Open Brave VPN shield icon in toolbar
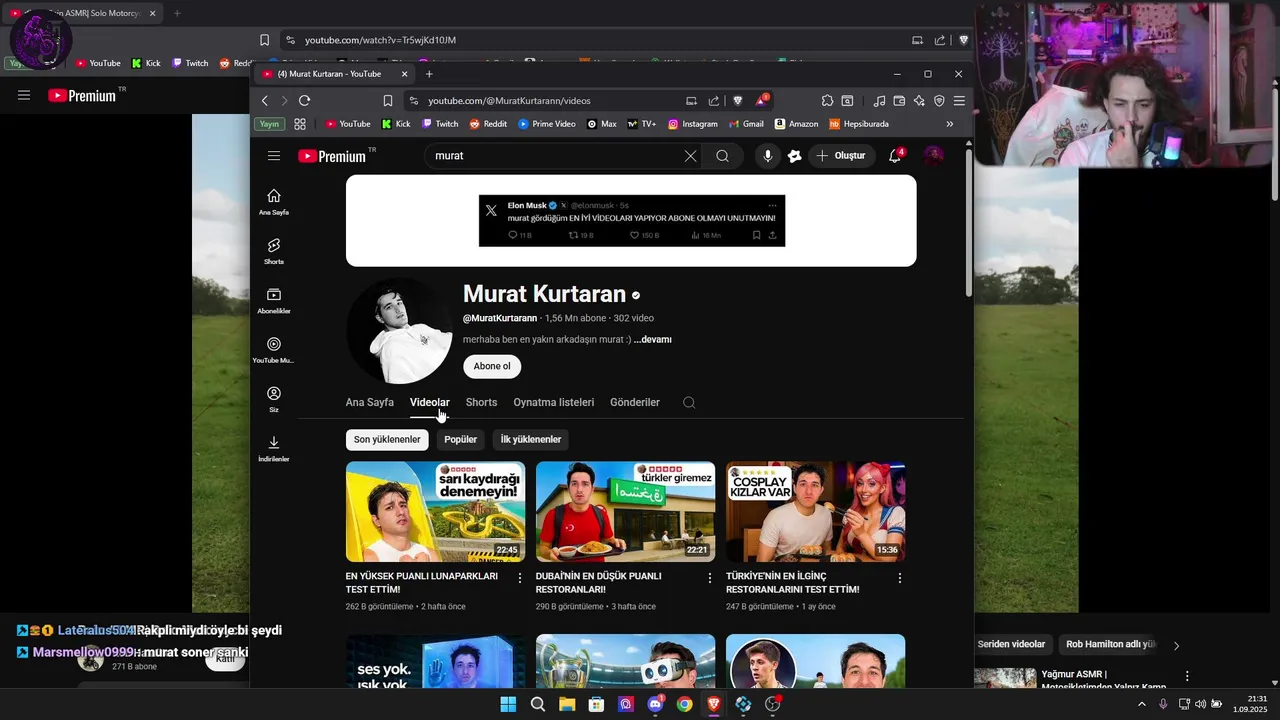This screenshot has width=1280, height=720. pos(939,101)
